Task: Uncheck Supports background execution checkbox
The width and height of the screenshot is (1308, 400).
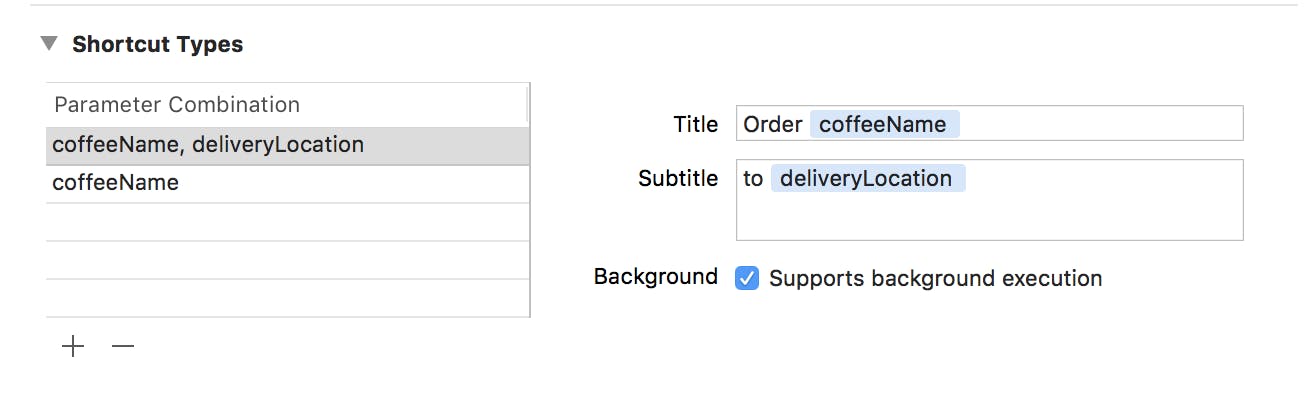Action: (747, 278)
